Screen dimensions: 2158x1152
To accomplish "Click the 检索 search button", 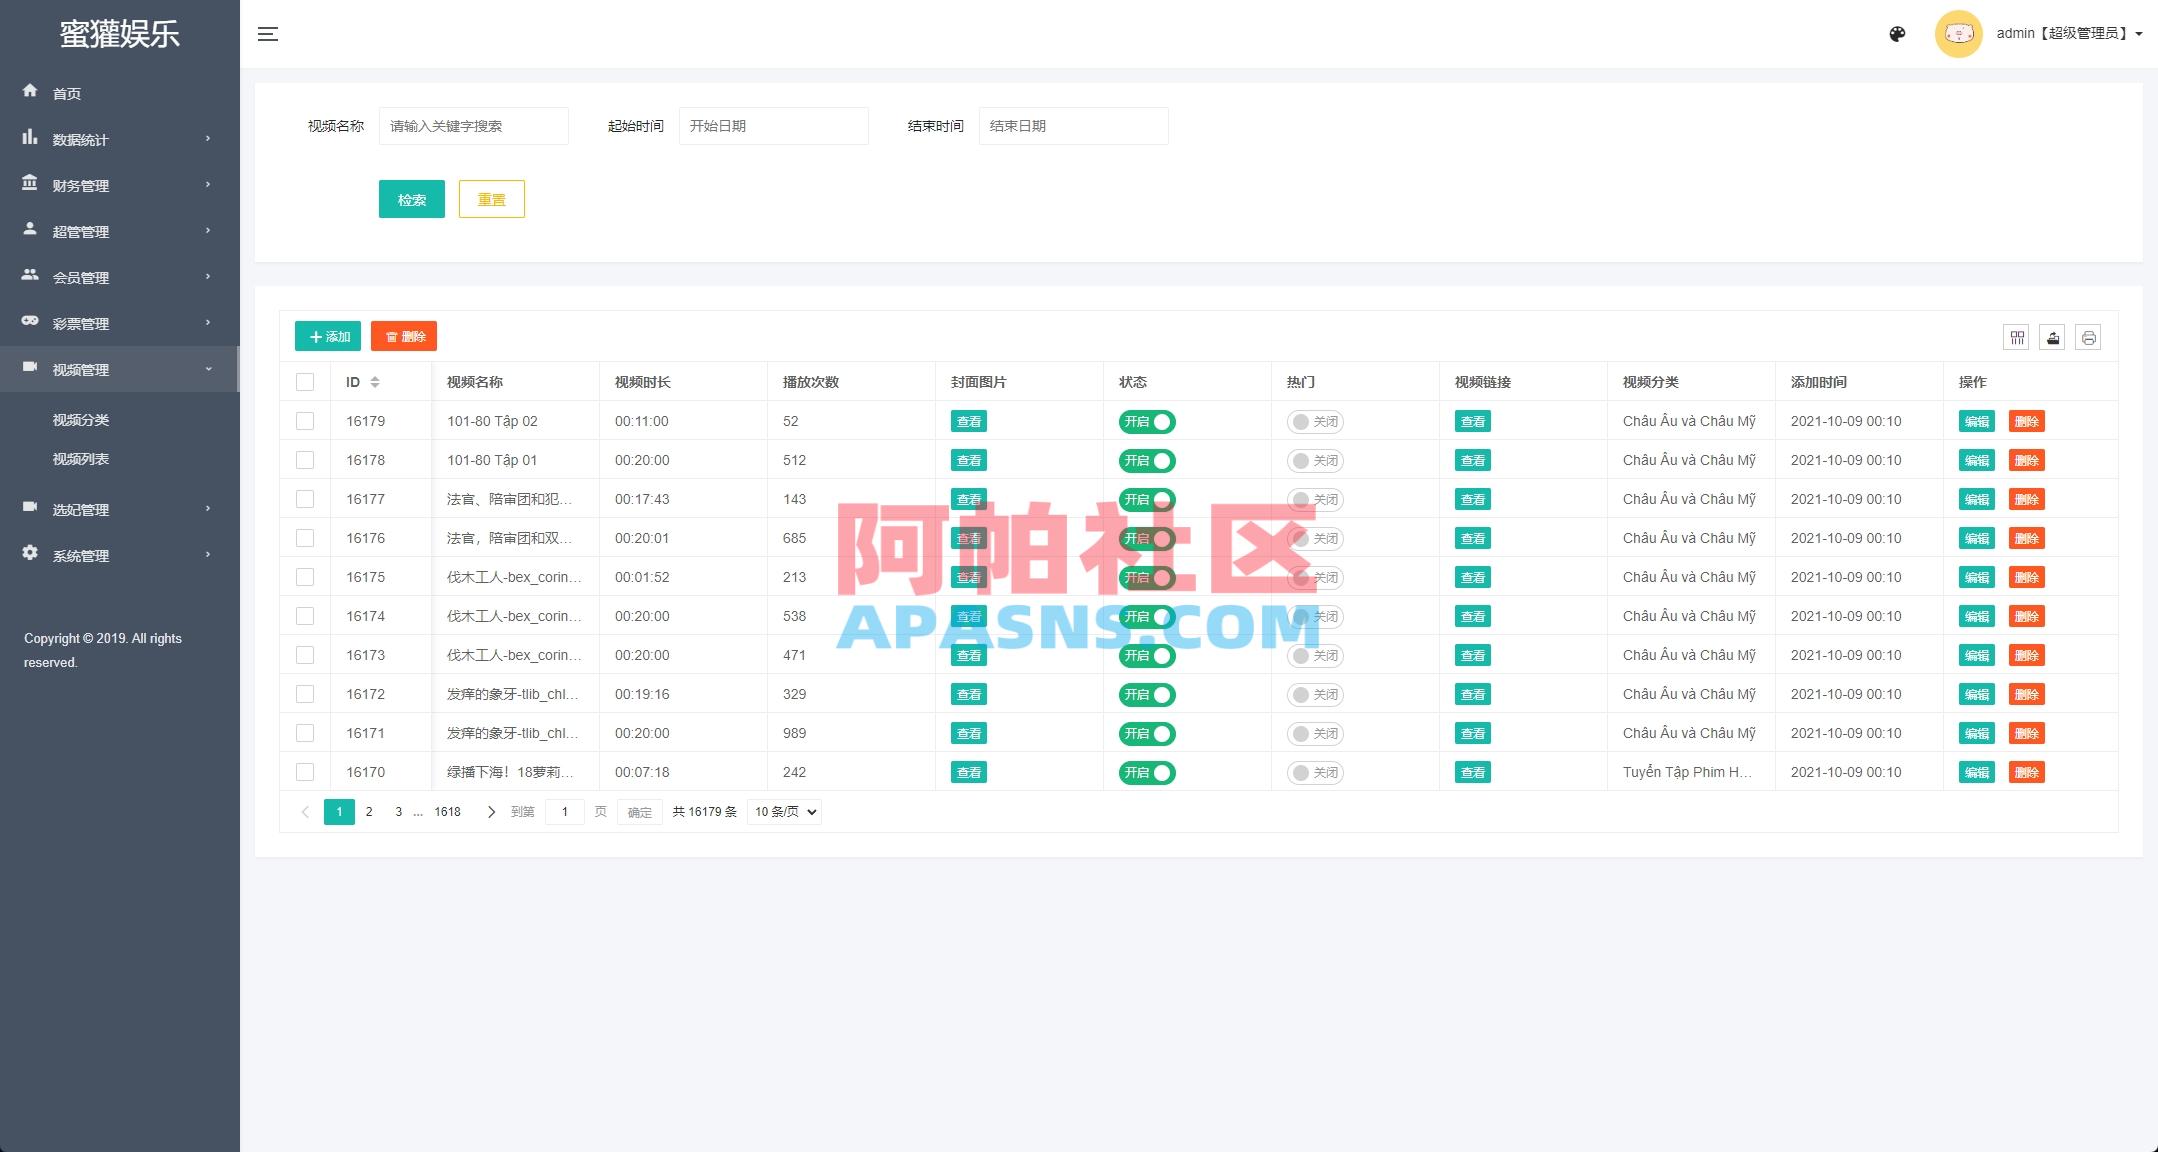I will pos(411,199).
